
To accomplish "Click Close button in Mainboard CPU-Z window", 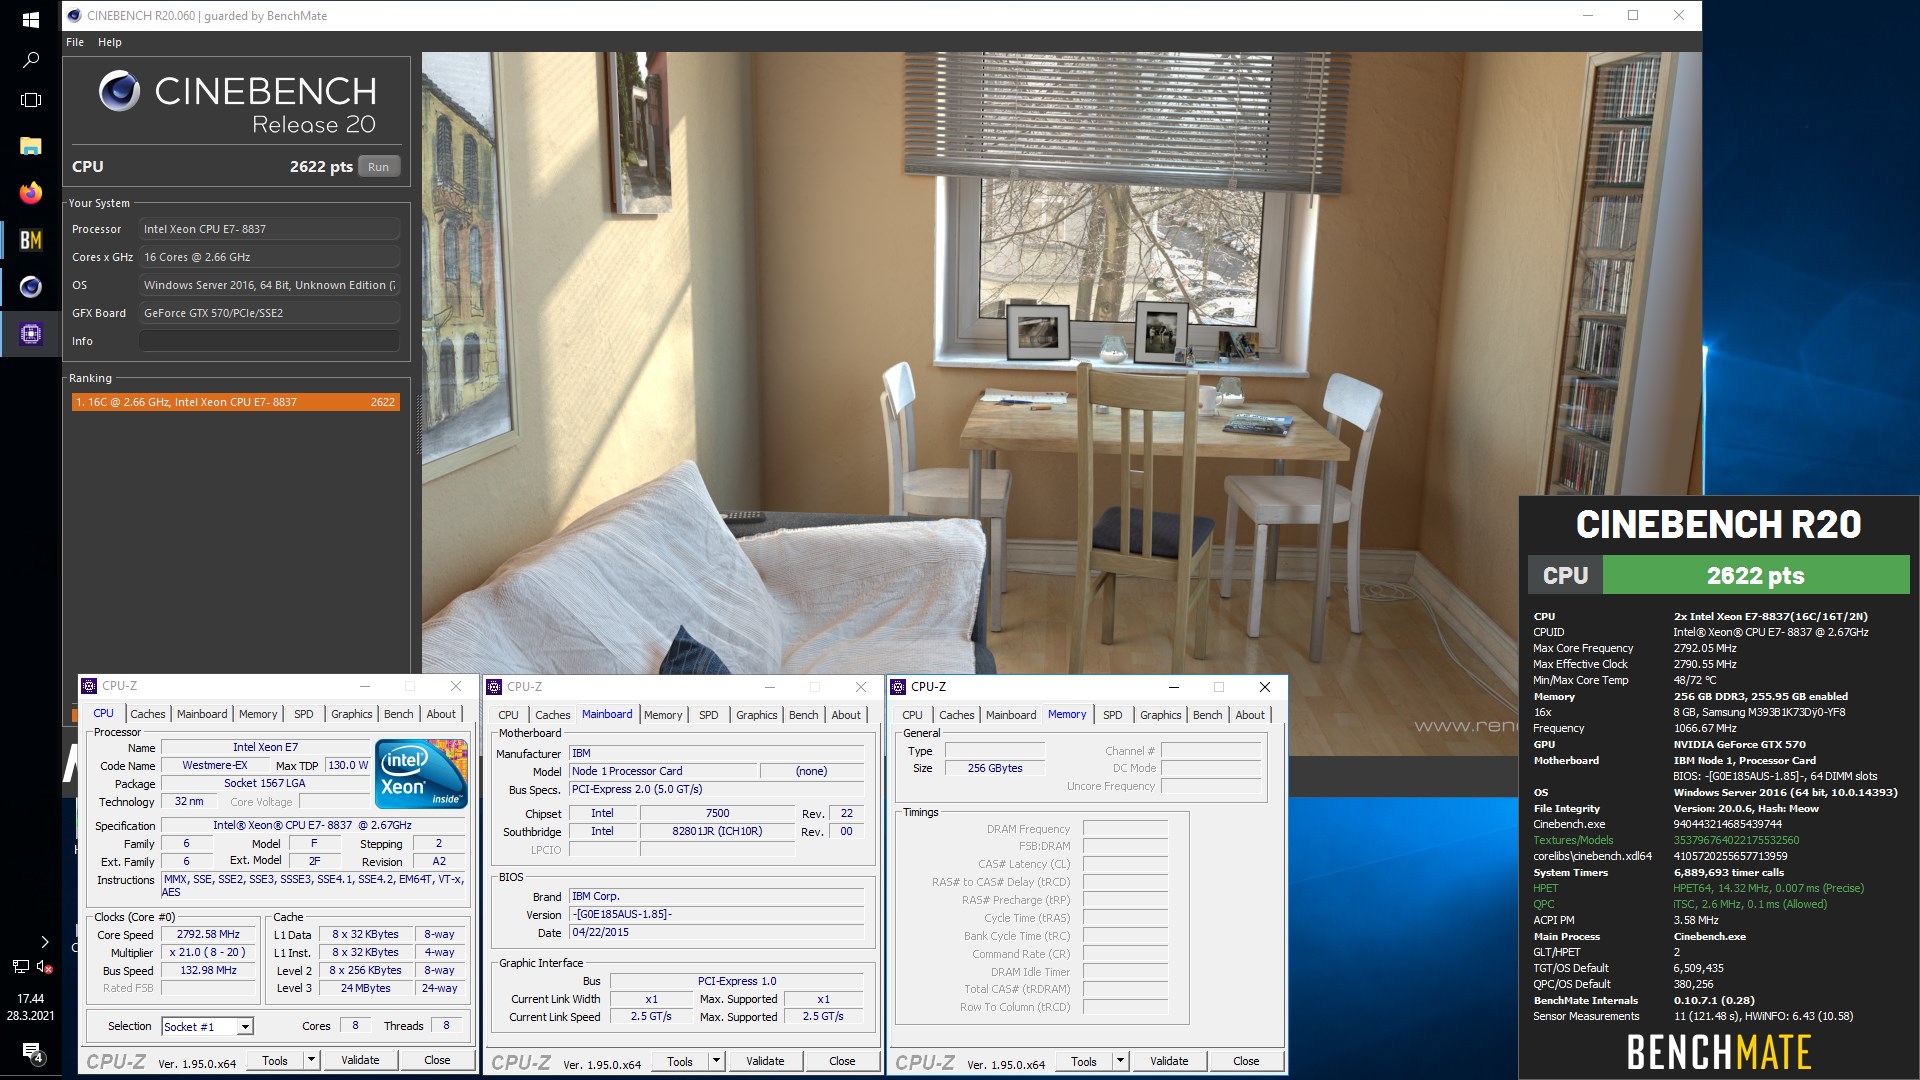I will (x=842, y=1061).
